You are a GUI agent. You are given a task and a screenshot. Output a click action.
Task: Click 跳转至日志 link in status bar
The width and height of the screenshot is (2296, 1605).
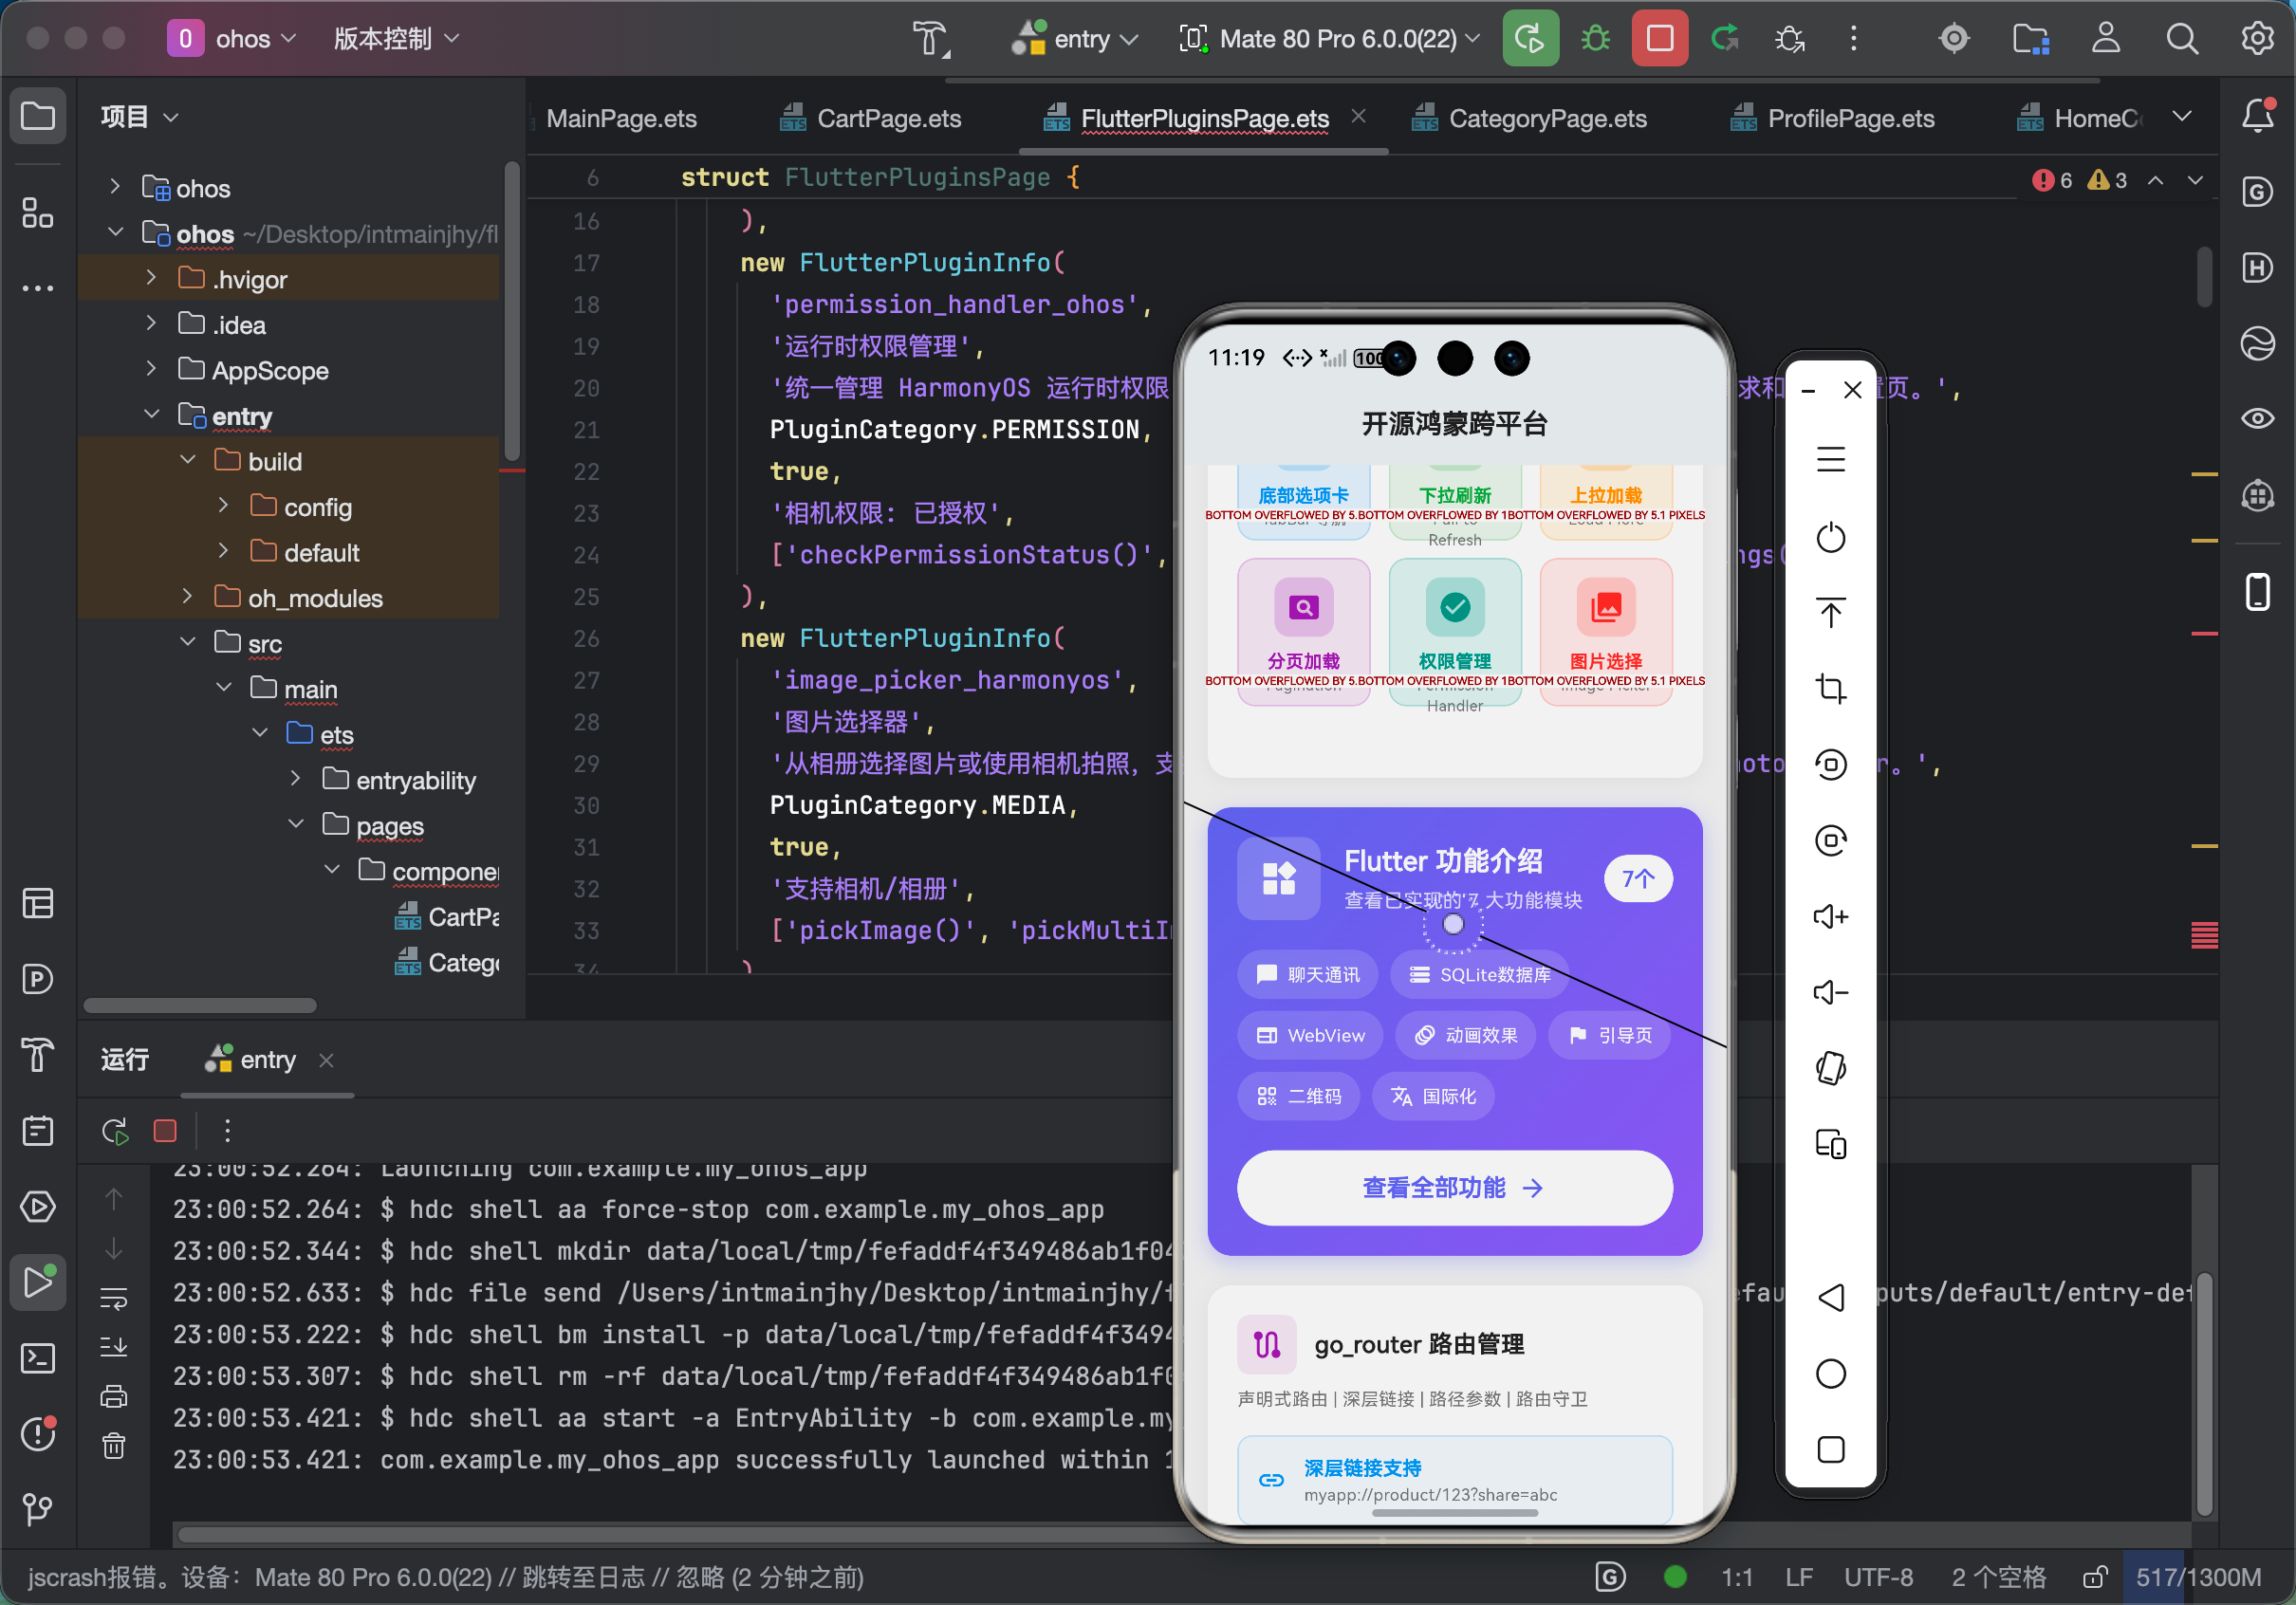pos(583,1577)
